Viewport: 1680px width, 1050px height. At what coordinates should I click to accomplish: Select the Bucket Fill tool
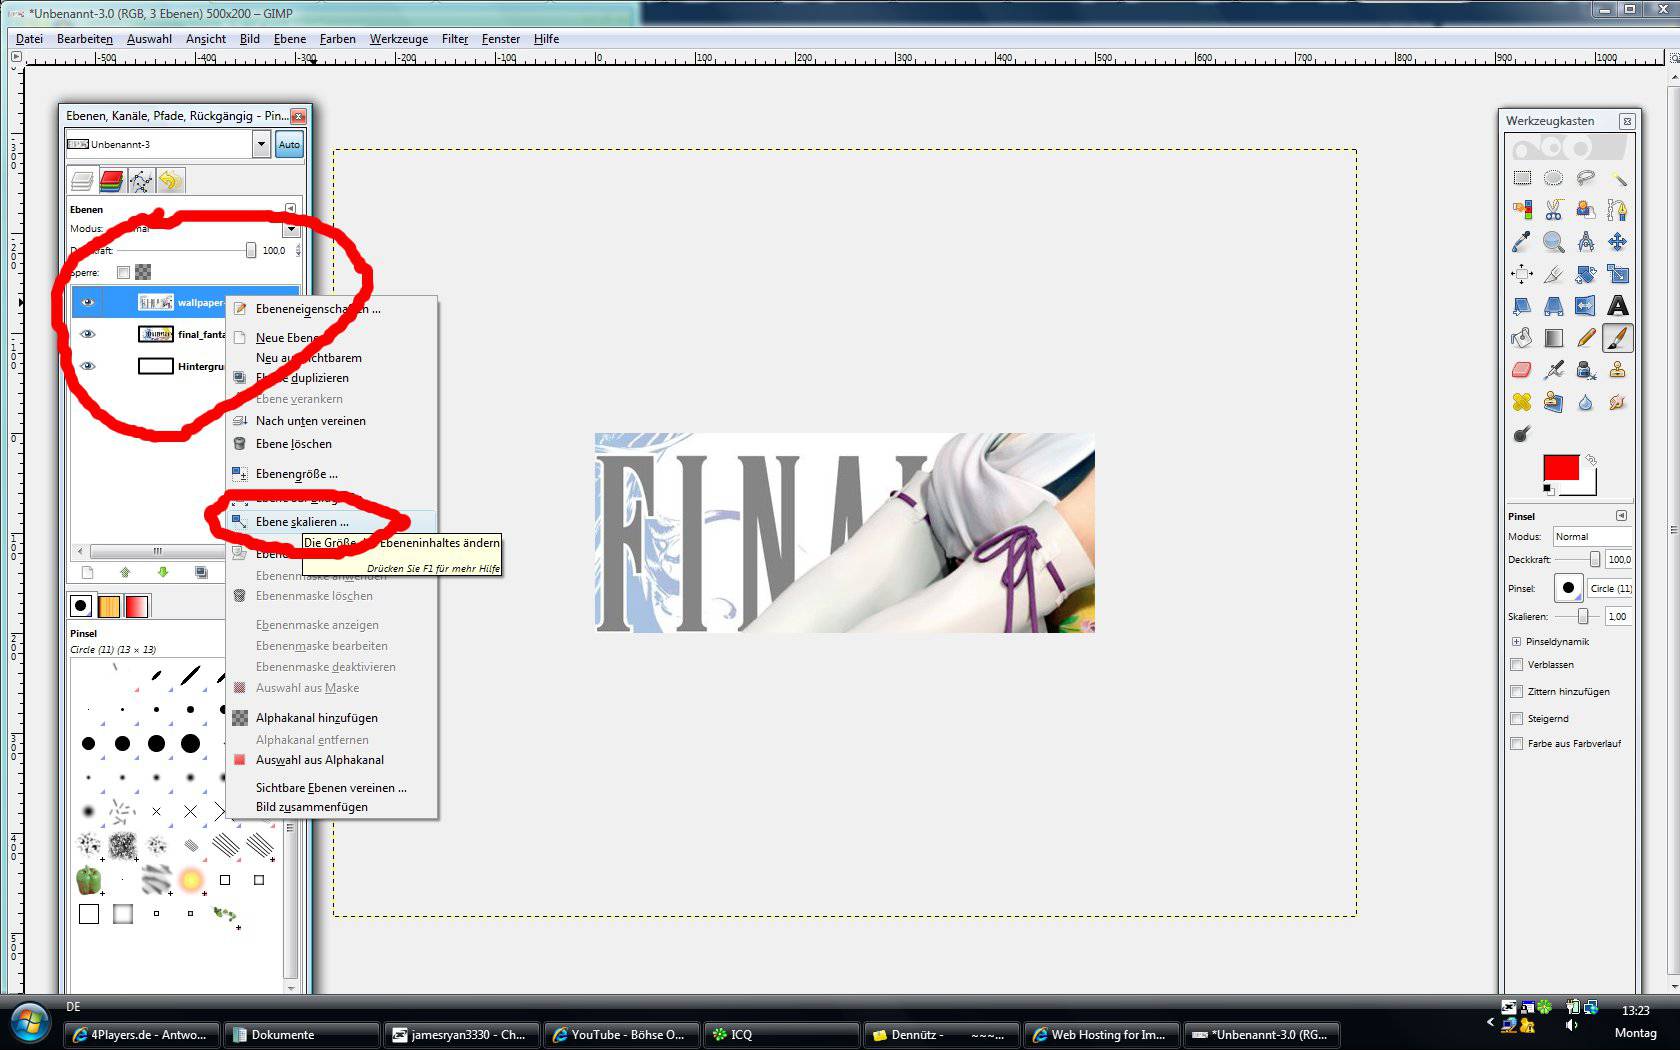click(1522, 338)
